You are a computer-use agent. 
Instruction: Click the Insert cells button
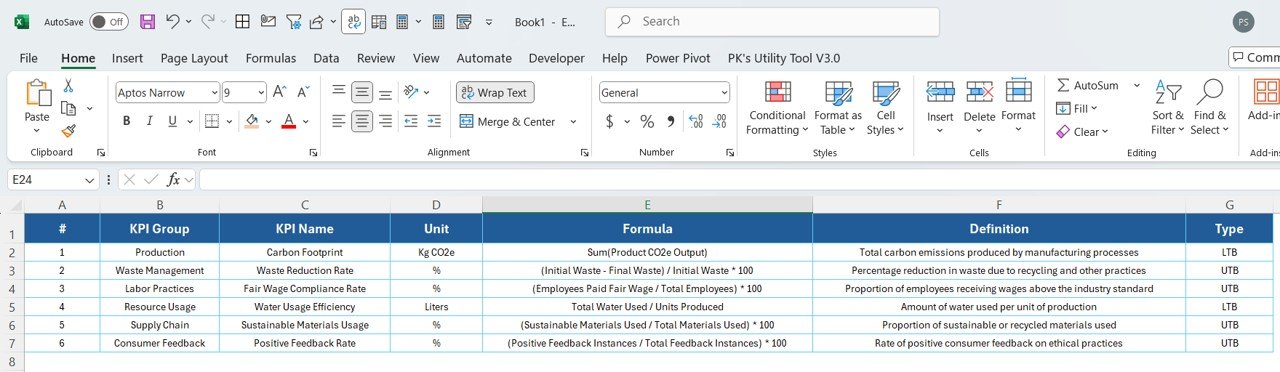pos(940,107)
